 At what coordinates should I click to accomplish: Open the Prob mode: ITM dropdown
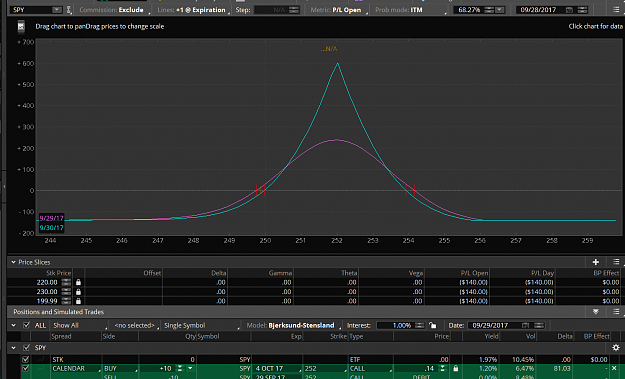(x=410, y=10)
